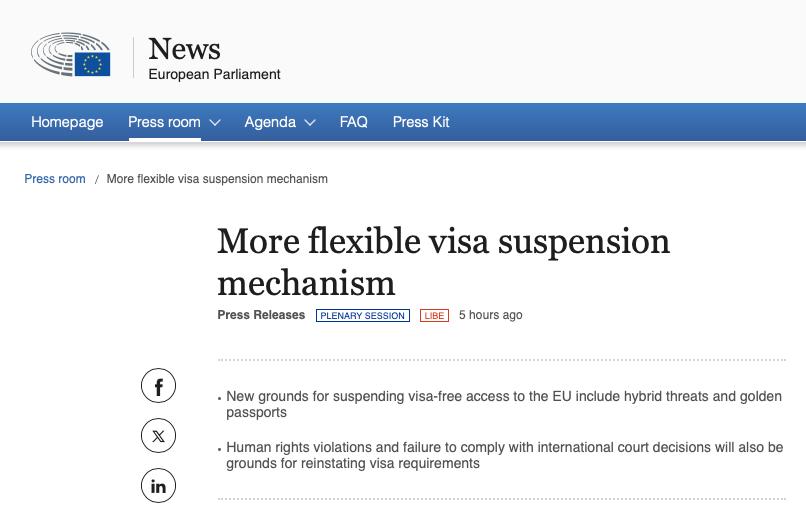
Task: Expand the Agenda navigation chevron
Action: 310,123
